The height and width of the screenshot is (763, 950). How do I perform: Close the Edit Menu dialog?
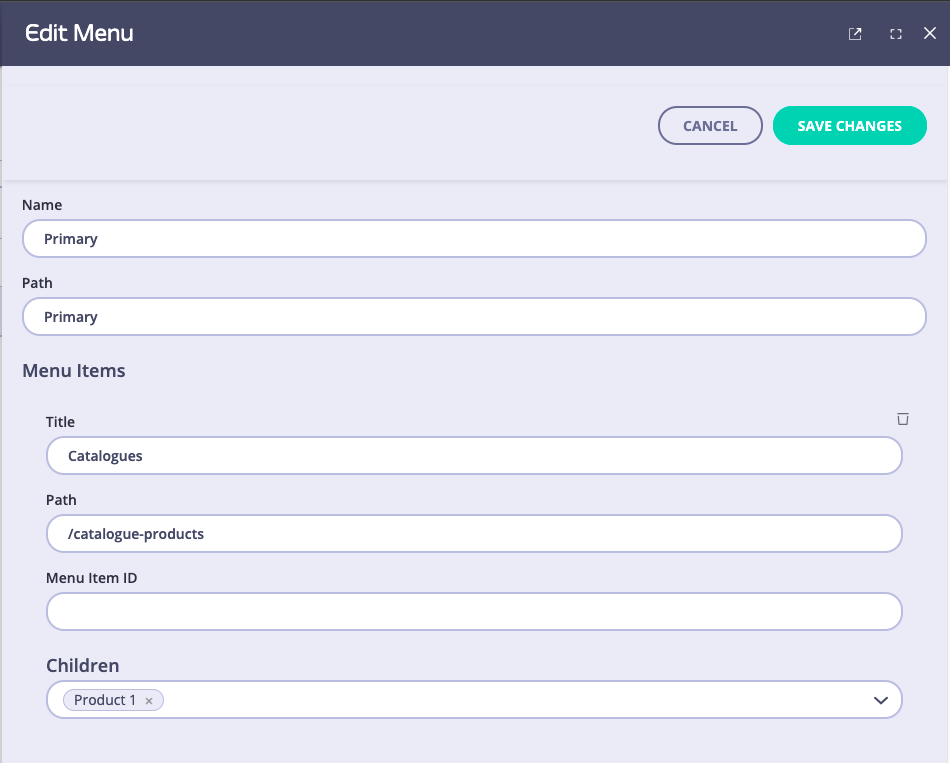tap(932, 33)
